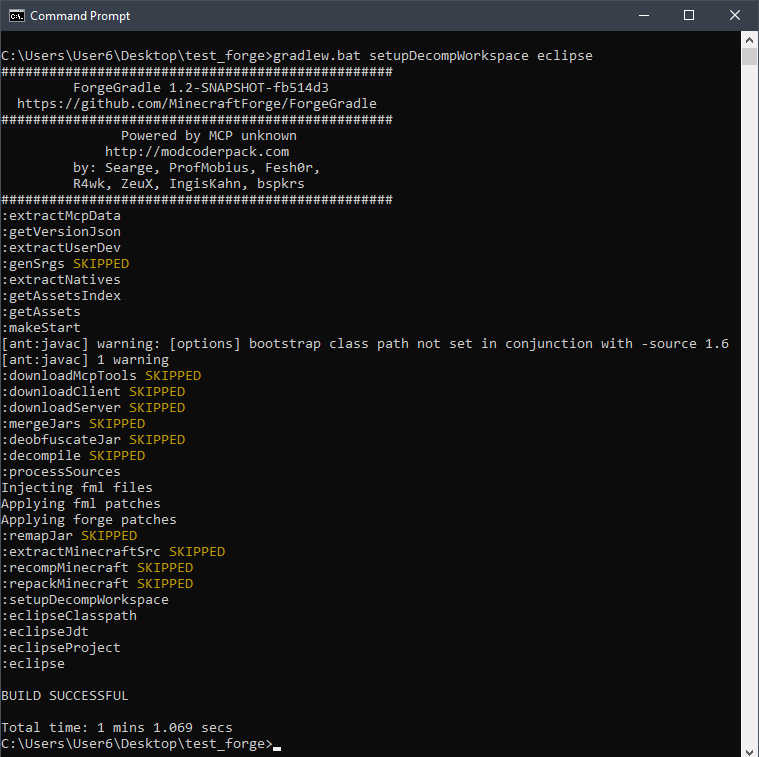
Task: Minimize the Command Prompt window
Action: [644, 15]
